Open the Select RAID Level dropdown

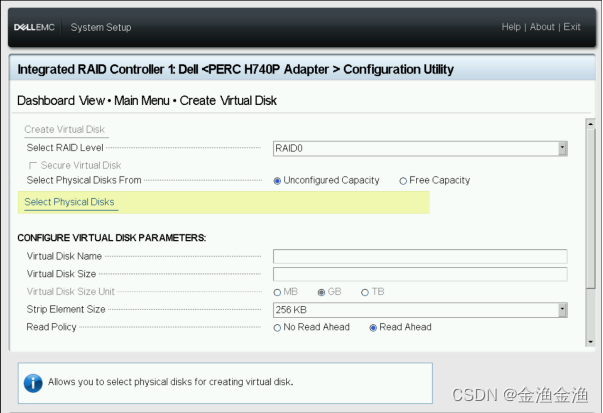420,148
